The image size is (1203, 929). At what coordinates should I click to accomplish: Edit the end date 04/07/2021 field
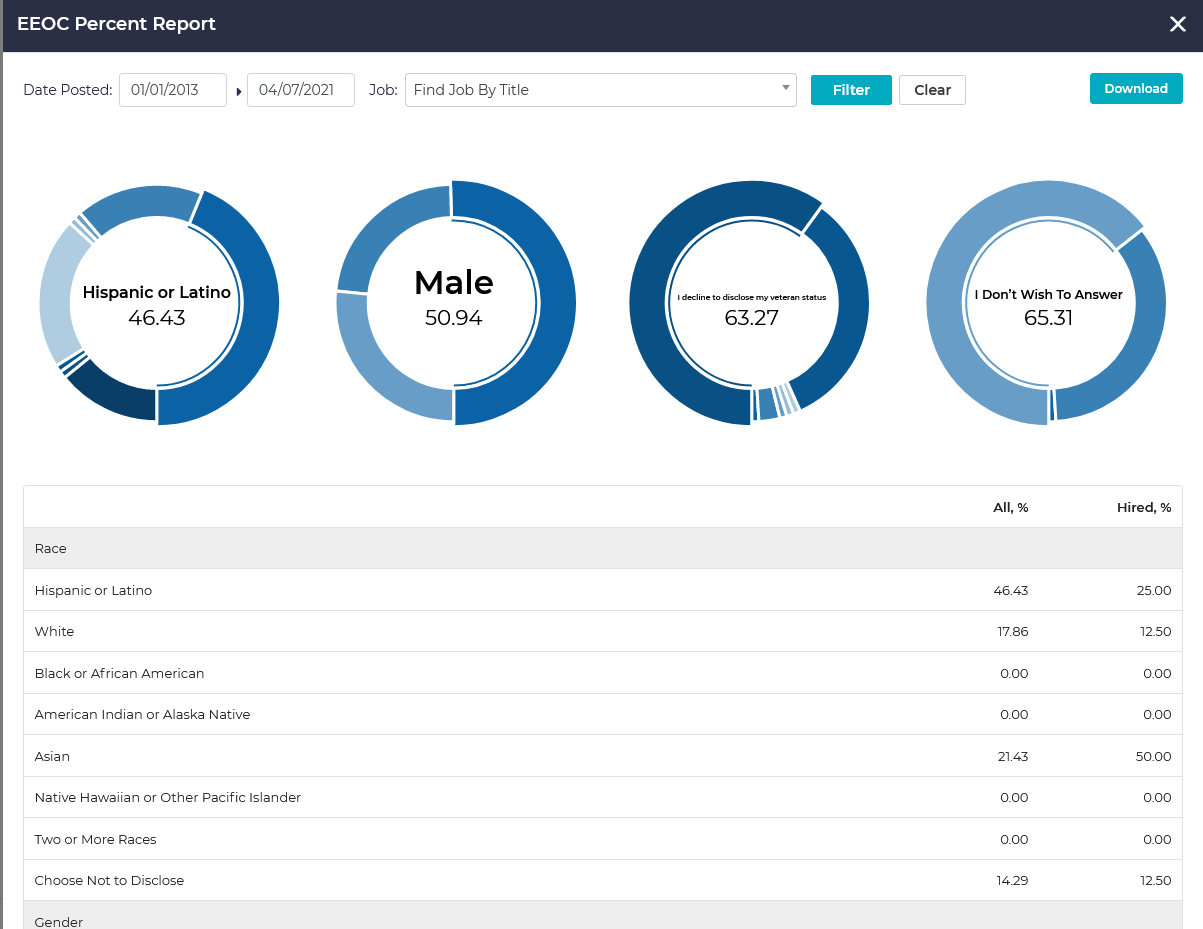point(300,90)
